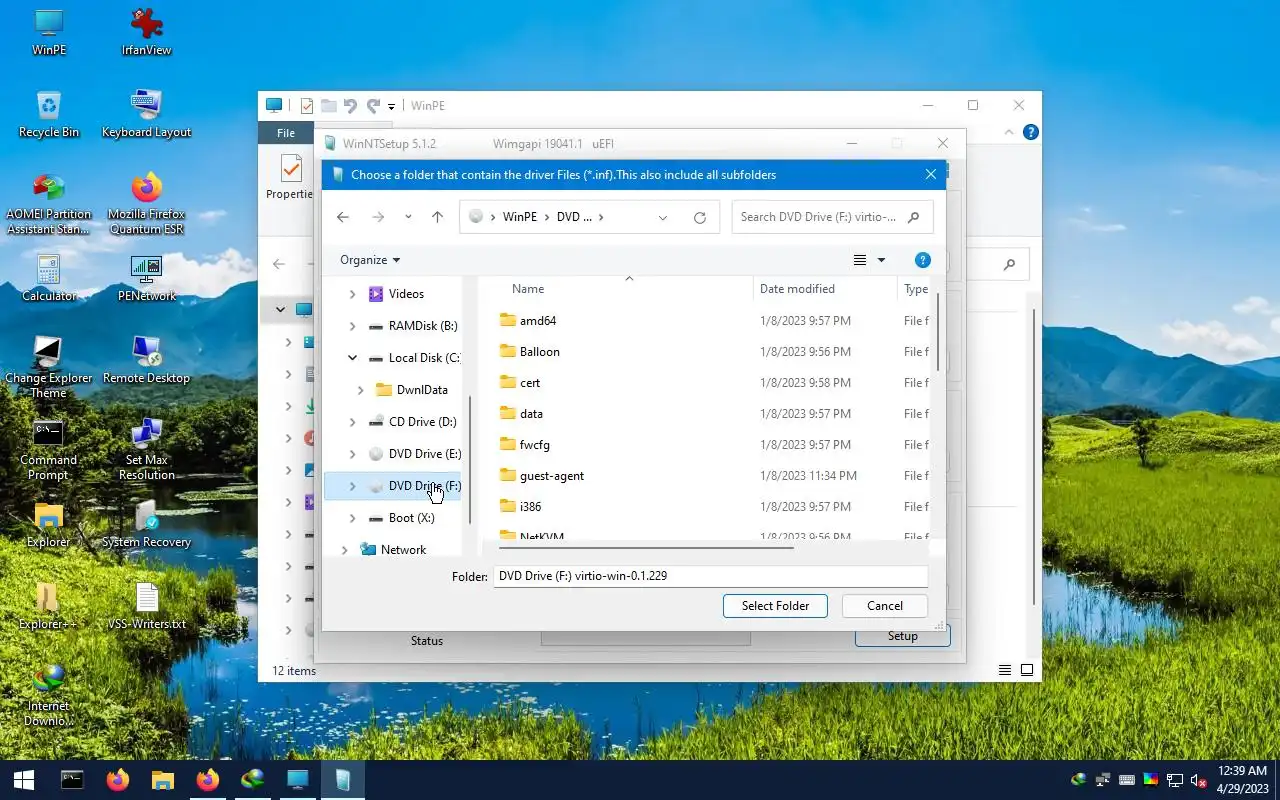Switch WinPE window to details view

pos(1005,670)
